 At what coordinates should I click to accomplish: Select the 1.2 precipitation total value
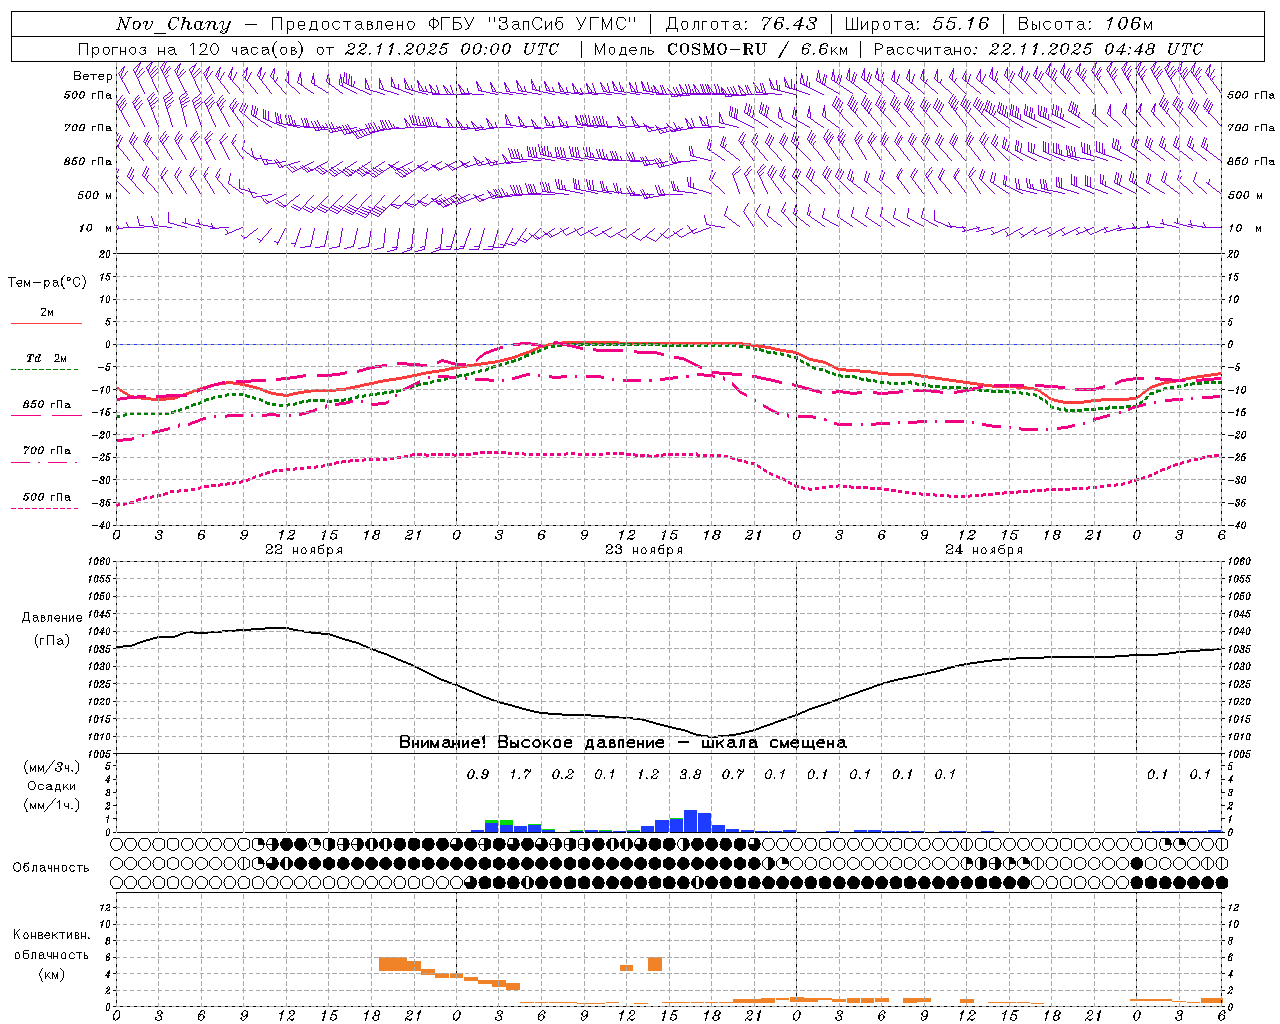click(x=648, y=774)
